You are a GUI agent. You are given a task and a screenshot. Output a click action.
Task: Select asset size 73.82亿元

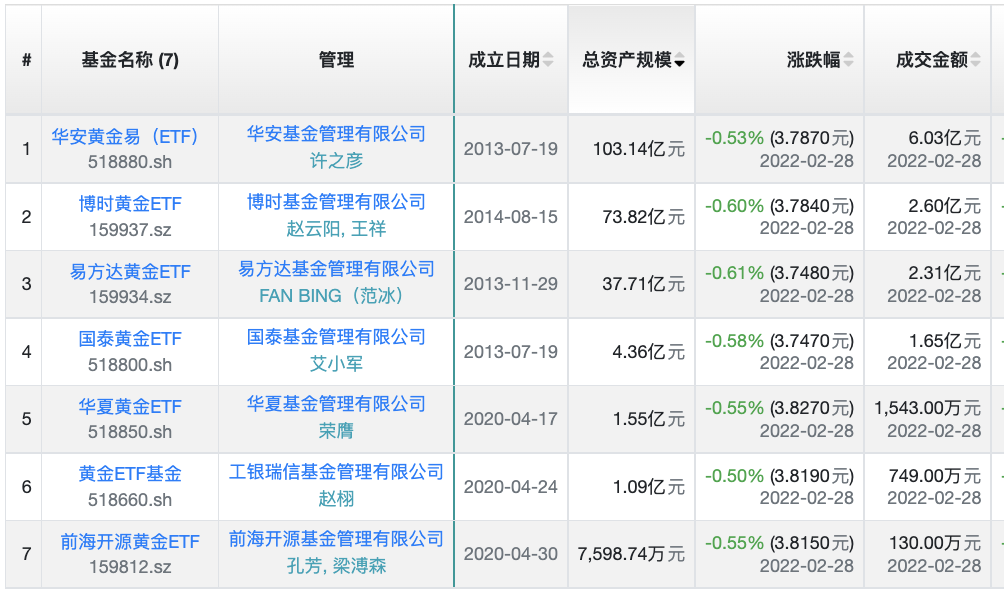[x=644, y=217]
